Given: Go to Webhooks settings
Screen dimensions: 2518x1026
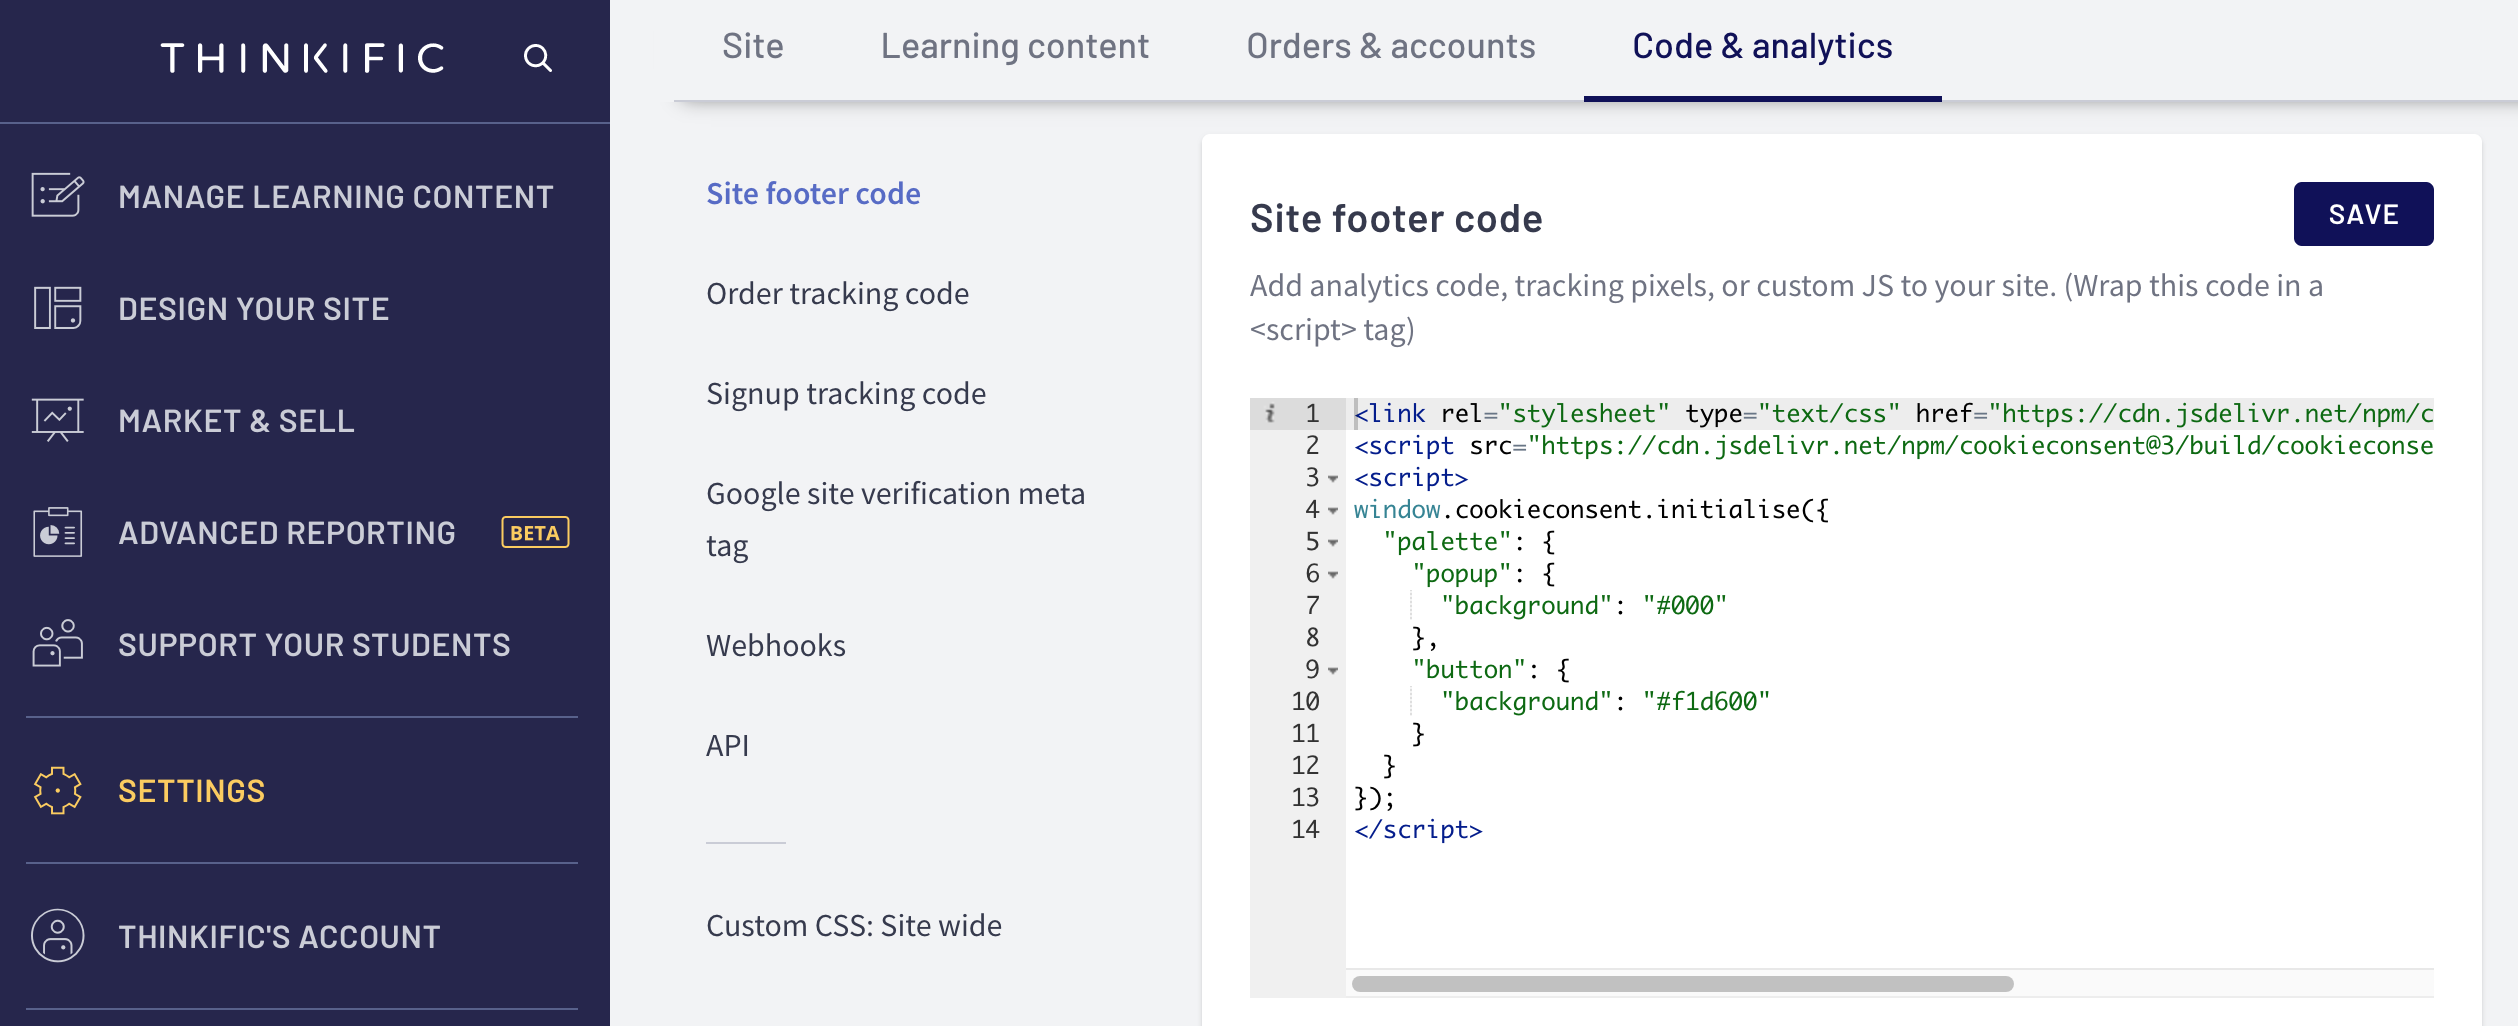Looking at the screenshot, I should [x=776, y=646].
